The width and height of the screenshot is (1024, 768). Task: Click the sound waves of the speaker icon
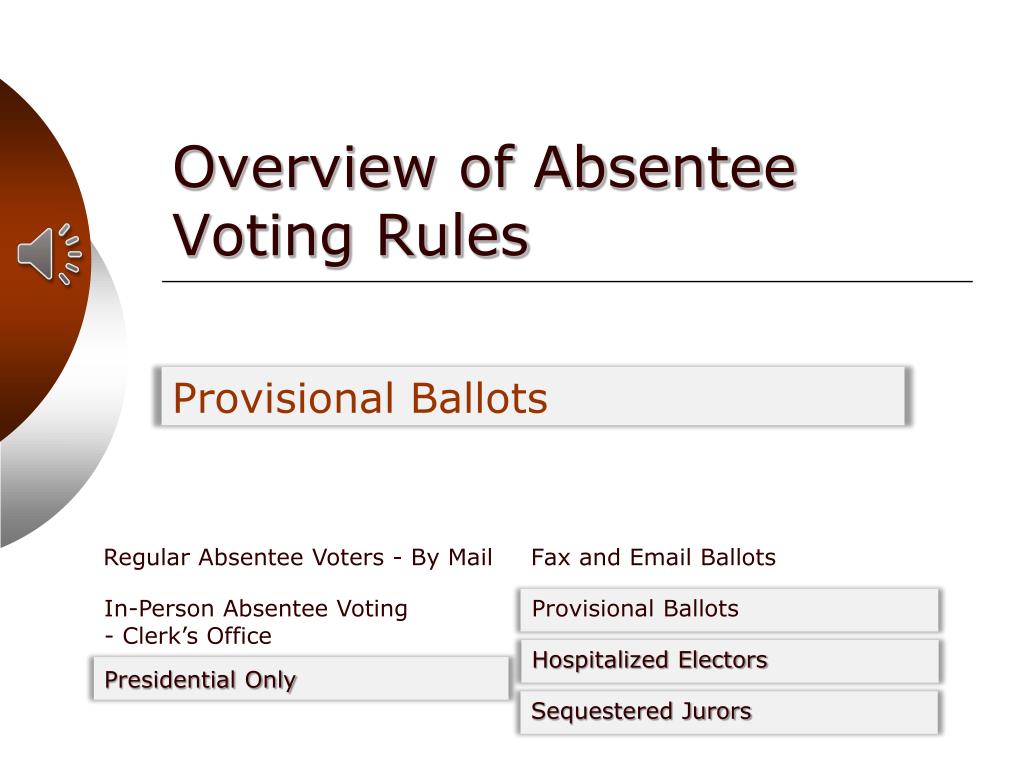coord(70,254)
